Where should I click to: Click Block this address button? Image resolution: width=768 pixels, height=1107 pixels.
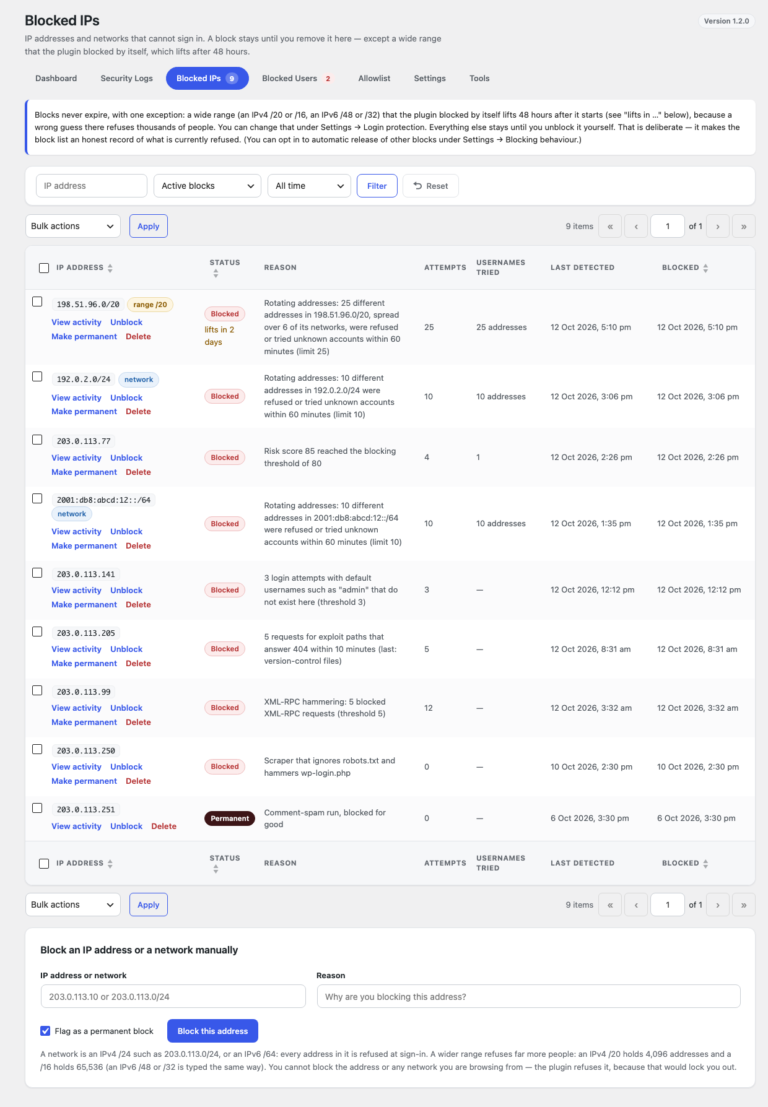(x=212, y=1031)
